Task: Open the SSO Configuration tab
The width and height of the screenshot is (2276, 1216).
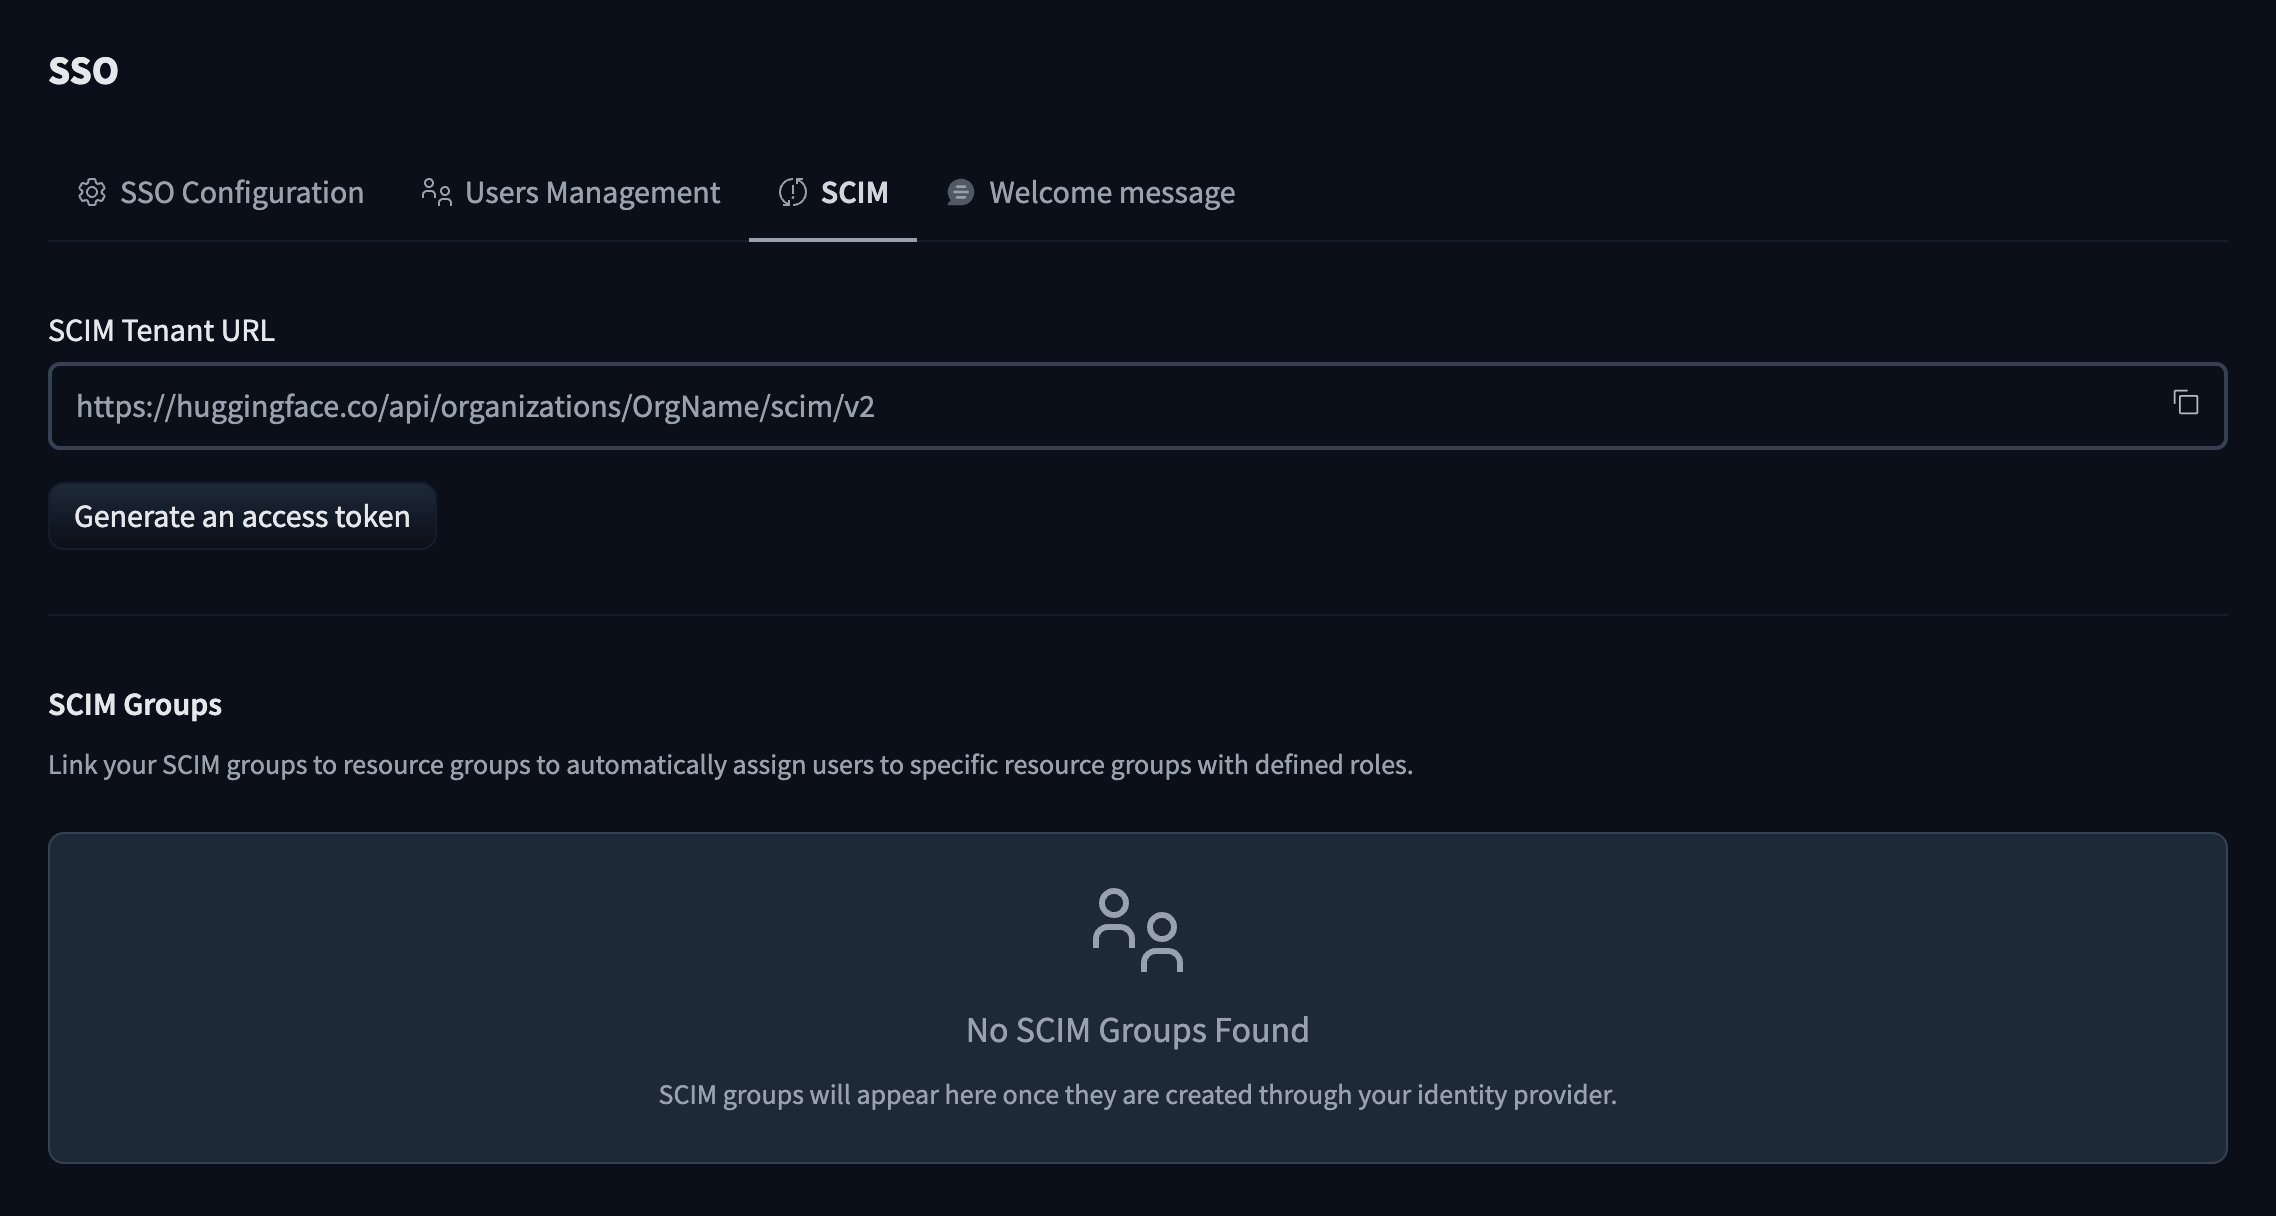Action: coord(241,192)
